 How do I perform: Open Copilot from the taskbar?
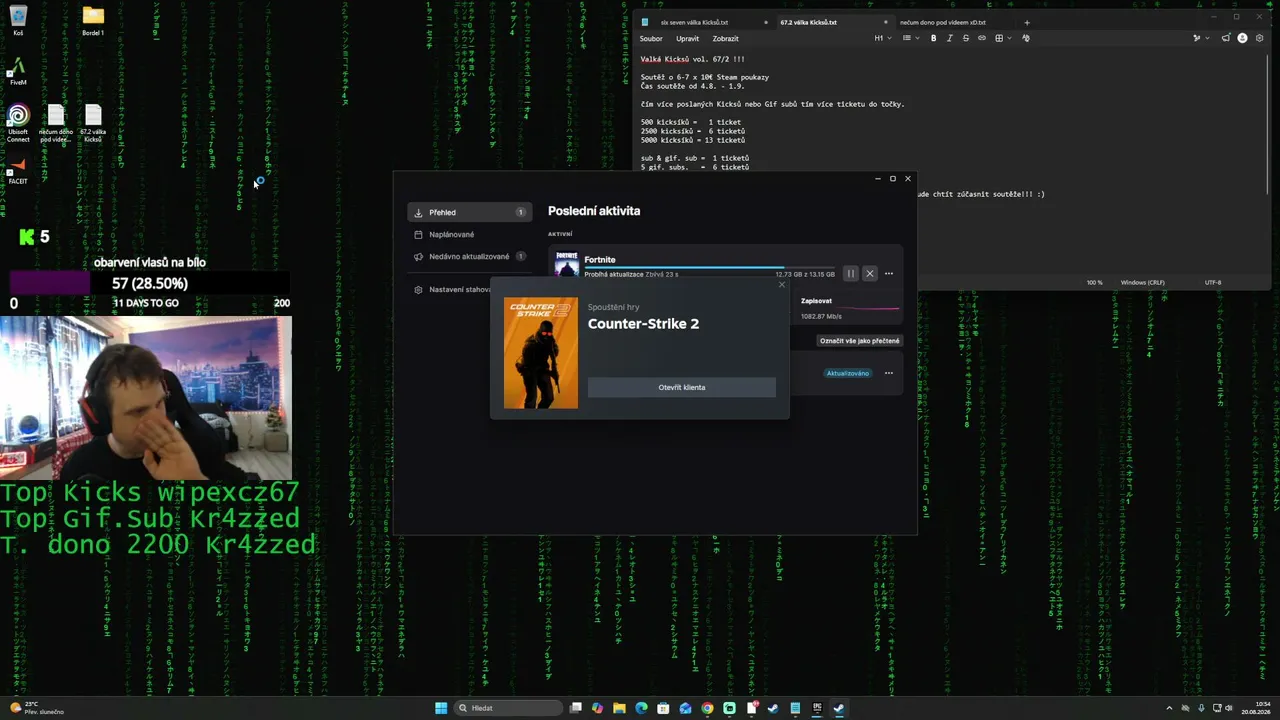(x=597, y=708)
